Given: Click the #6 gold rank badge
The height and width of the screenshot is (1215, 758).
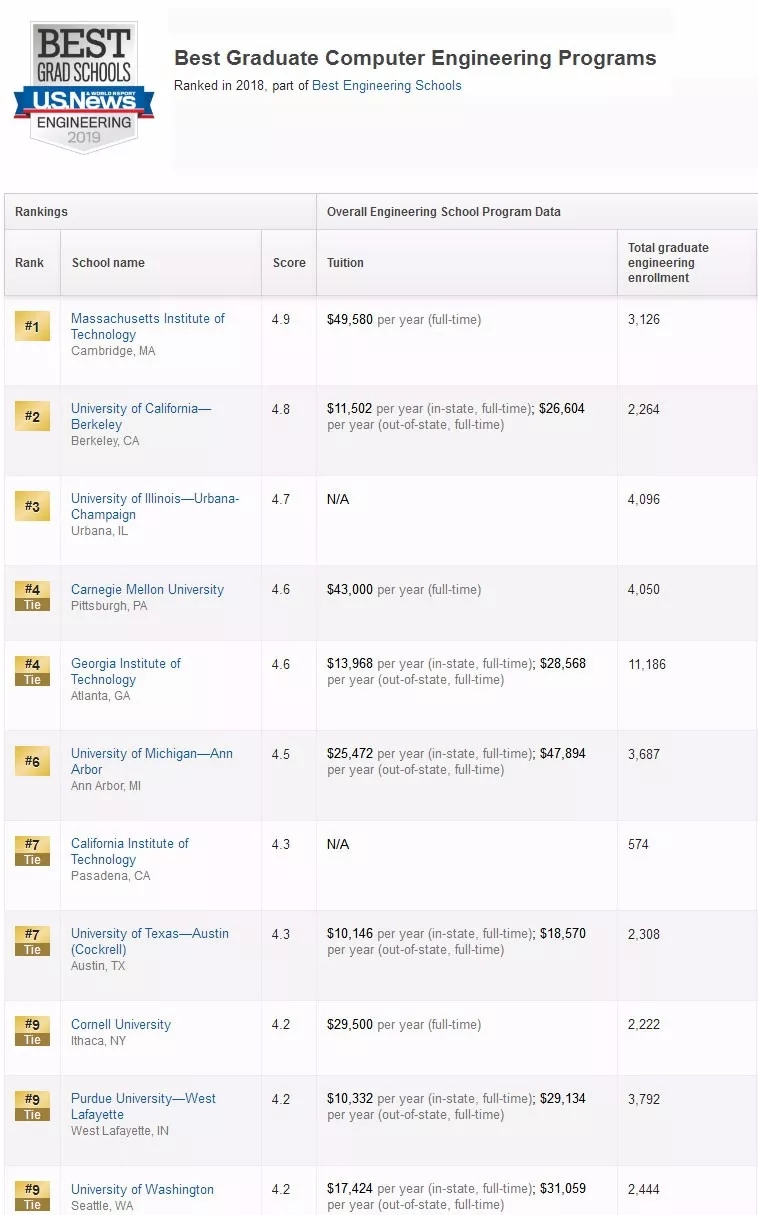Looking at the screenshot, I should coord(32,761).
